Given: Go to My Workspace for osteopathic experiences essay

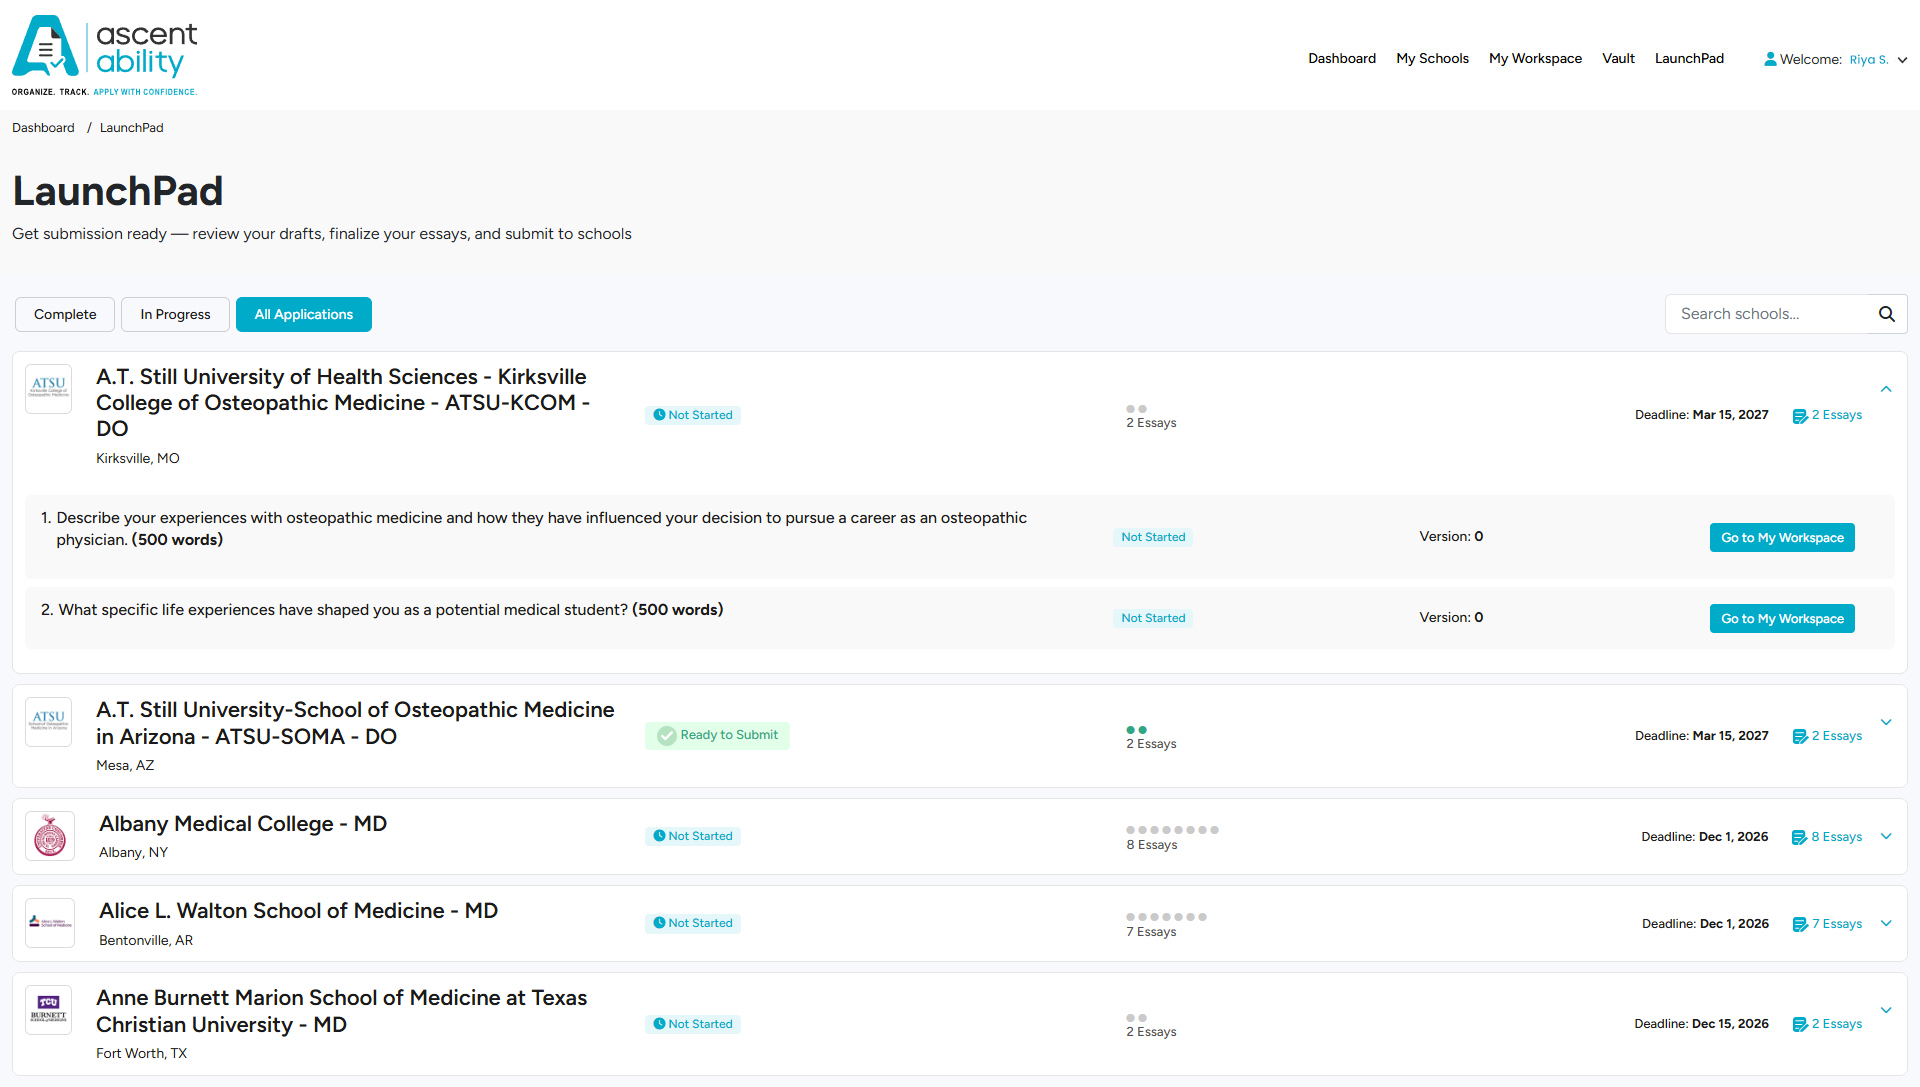Looking at the screenshot, I should click(1782, 538).
